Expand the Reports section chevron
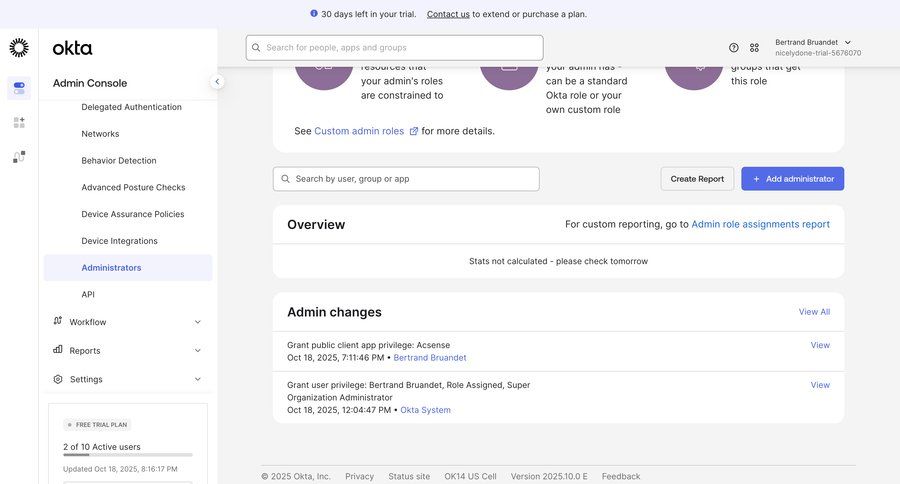The width and height of the screenshot is (900, 484). 197,350
